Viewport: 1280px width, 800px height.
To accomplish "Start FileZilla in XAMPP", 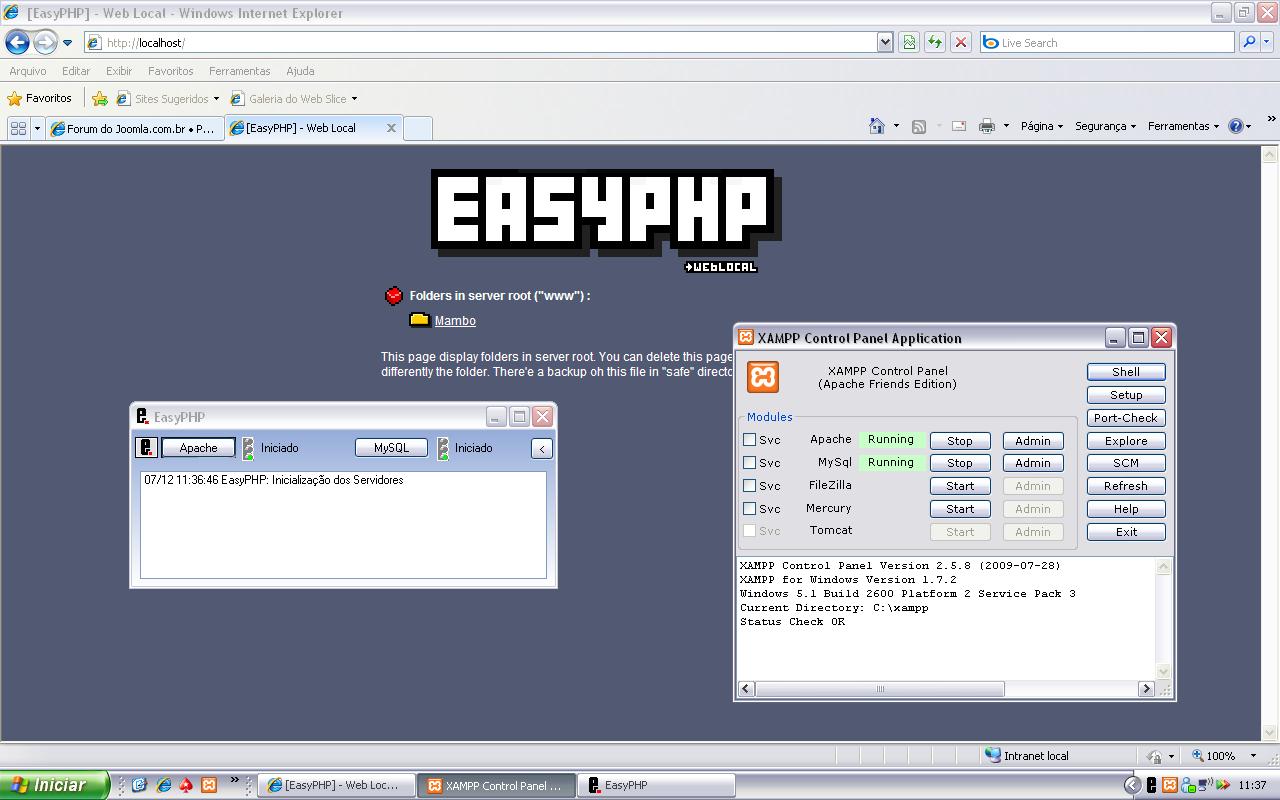I will (x=960, y=486).
